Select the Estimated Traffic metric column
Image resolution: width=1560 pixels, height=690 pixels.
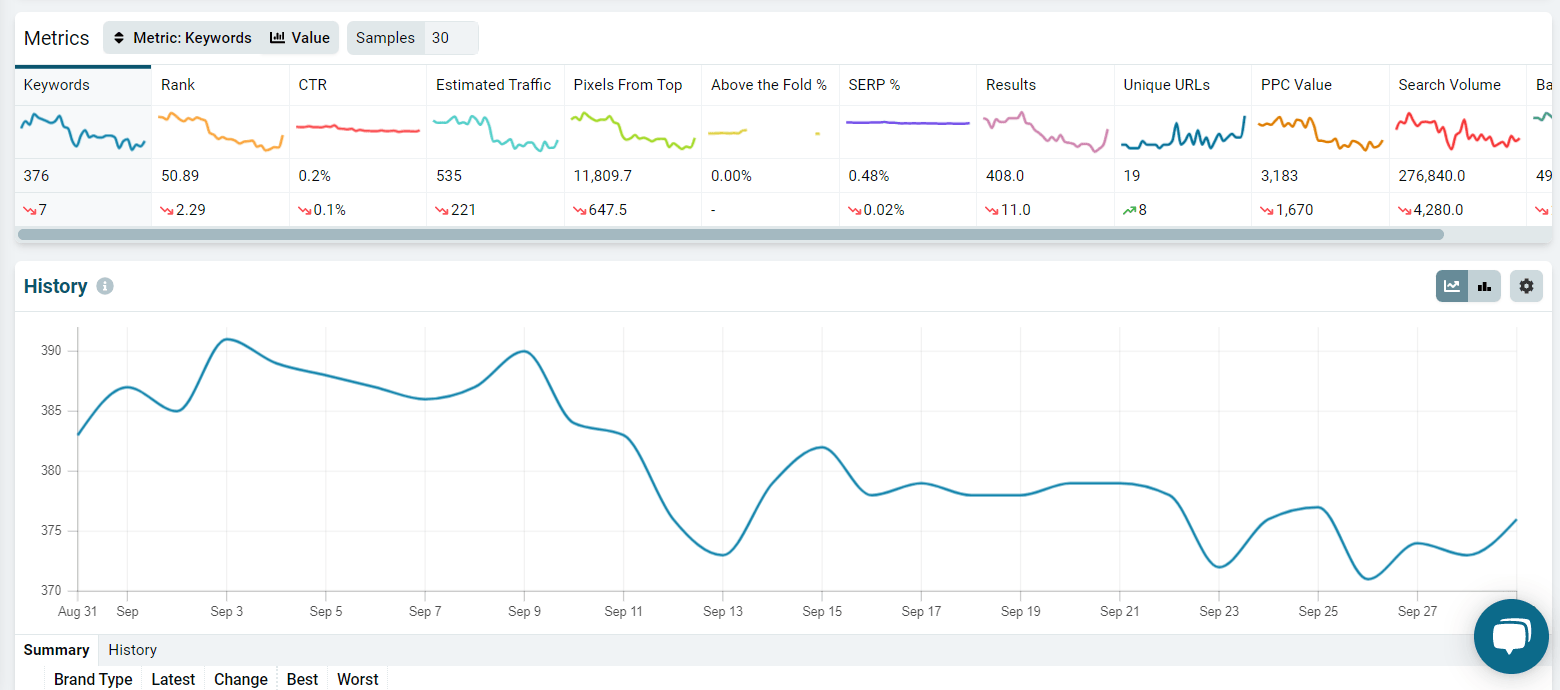tap(495, 85)
